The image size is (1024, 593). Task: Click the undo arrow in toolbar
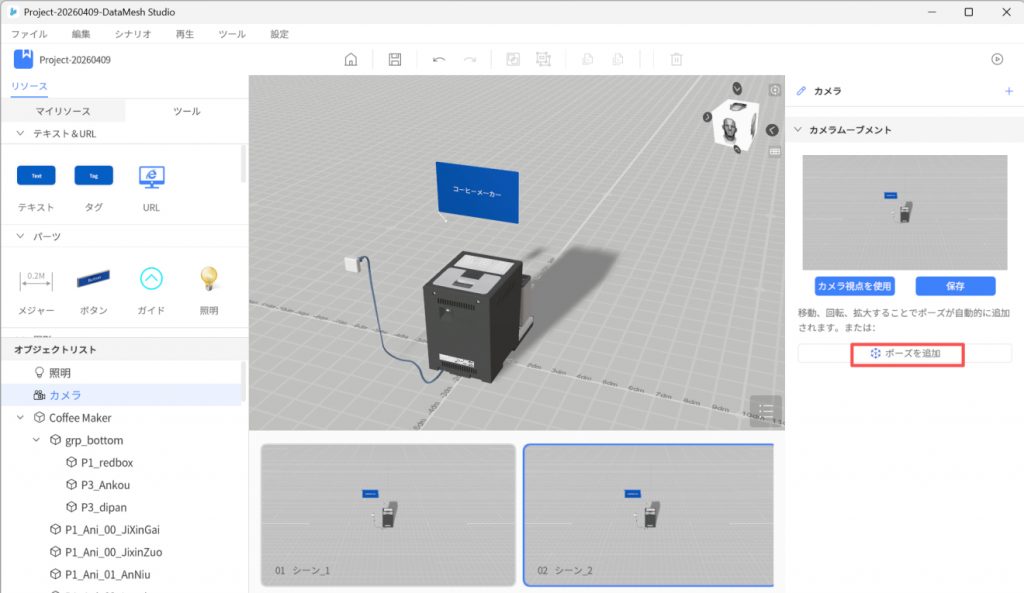coord(438,59)
